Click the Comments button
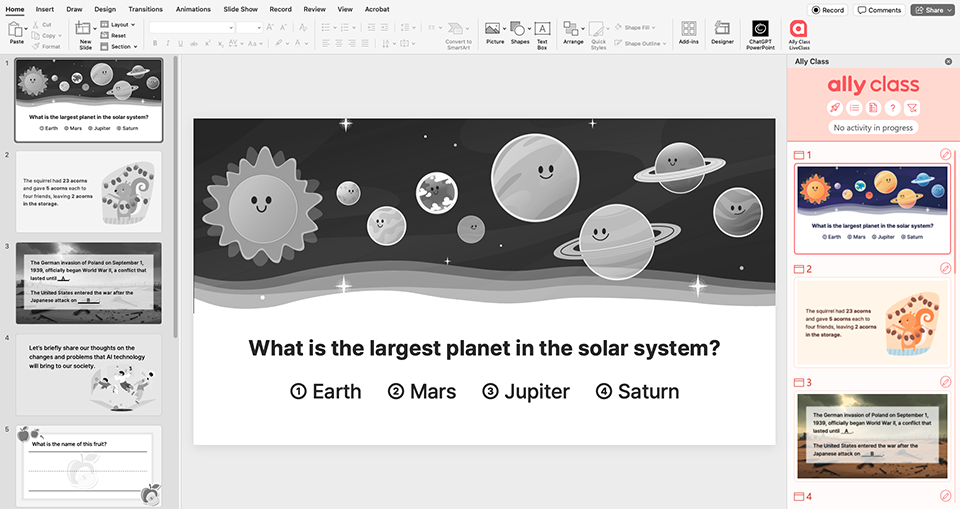960x509 pixels. (x=879, y=10)
